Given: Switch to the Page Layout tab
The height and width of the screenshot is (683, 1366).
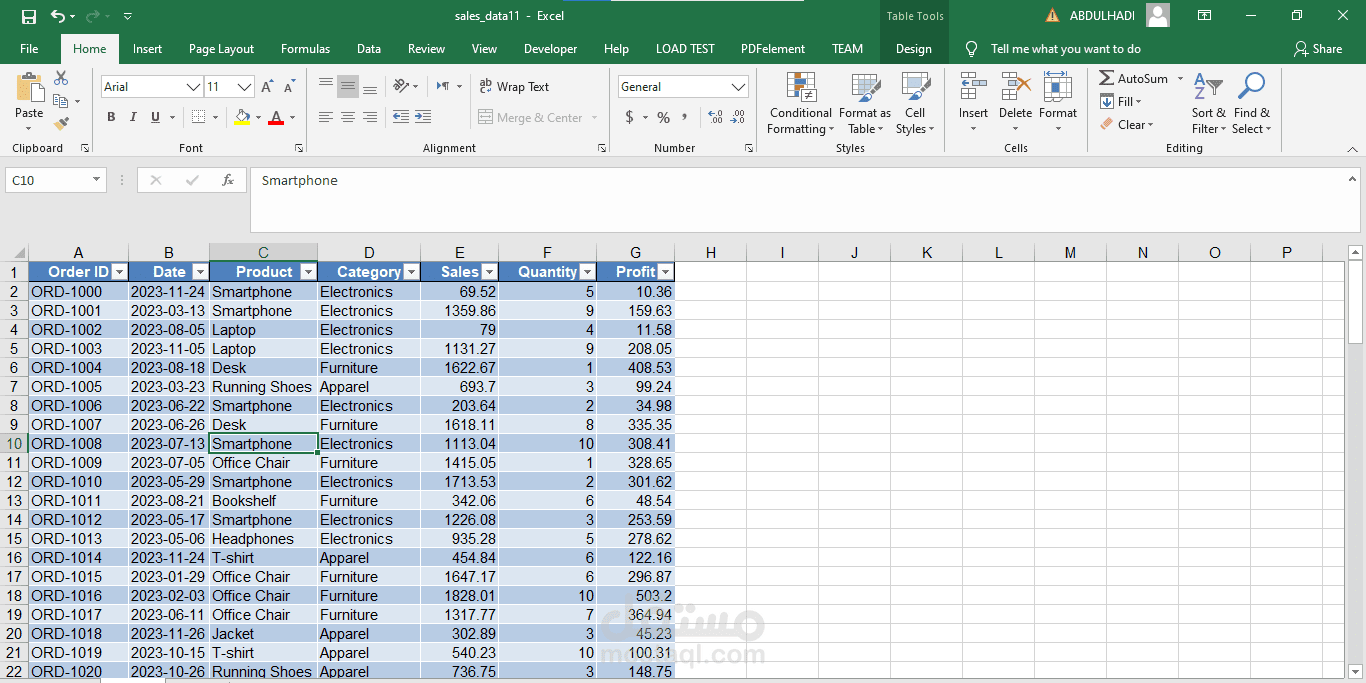Looking at the screenshot, I should [221, 49].
